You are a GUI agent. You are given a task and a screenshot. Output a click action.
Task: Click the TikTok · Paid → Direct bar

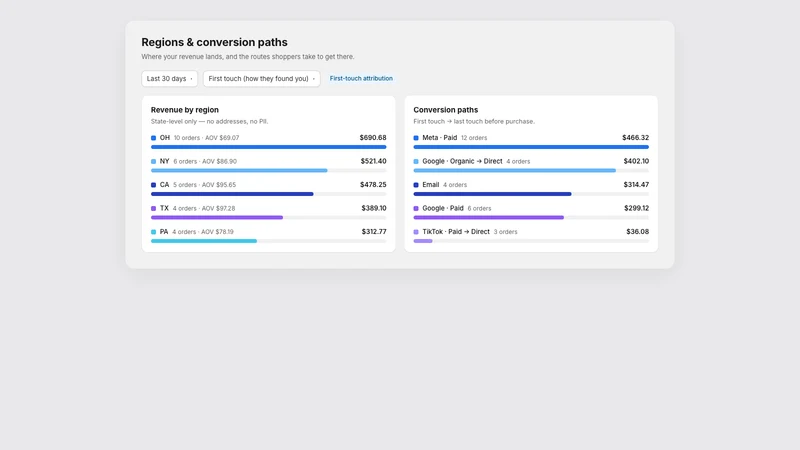pos(423,241)
